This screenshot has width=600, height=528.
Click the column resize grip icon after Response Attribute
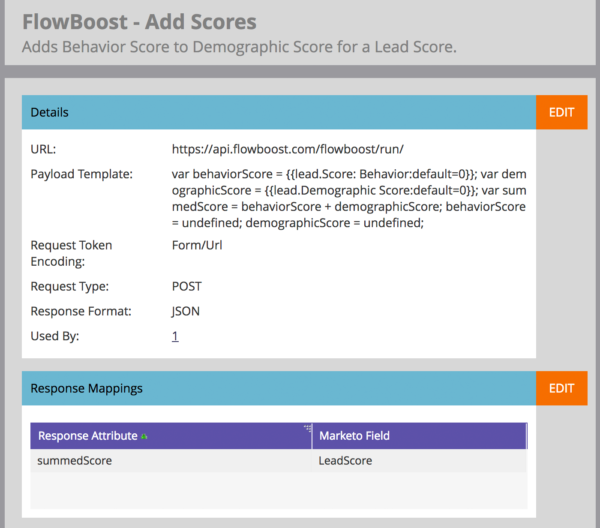308,428
